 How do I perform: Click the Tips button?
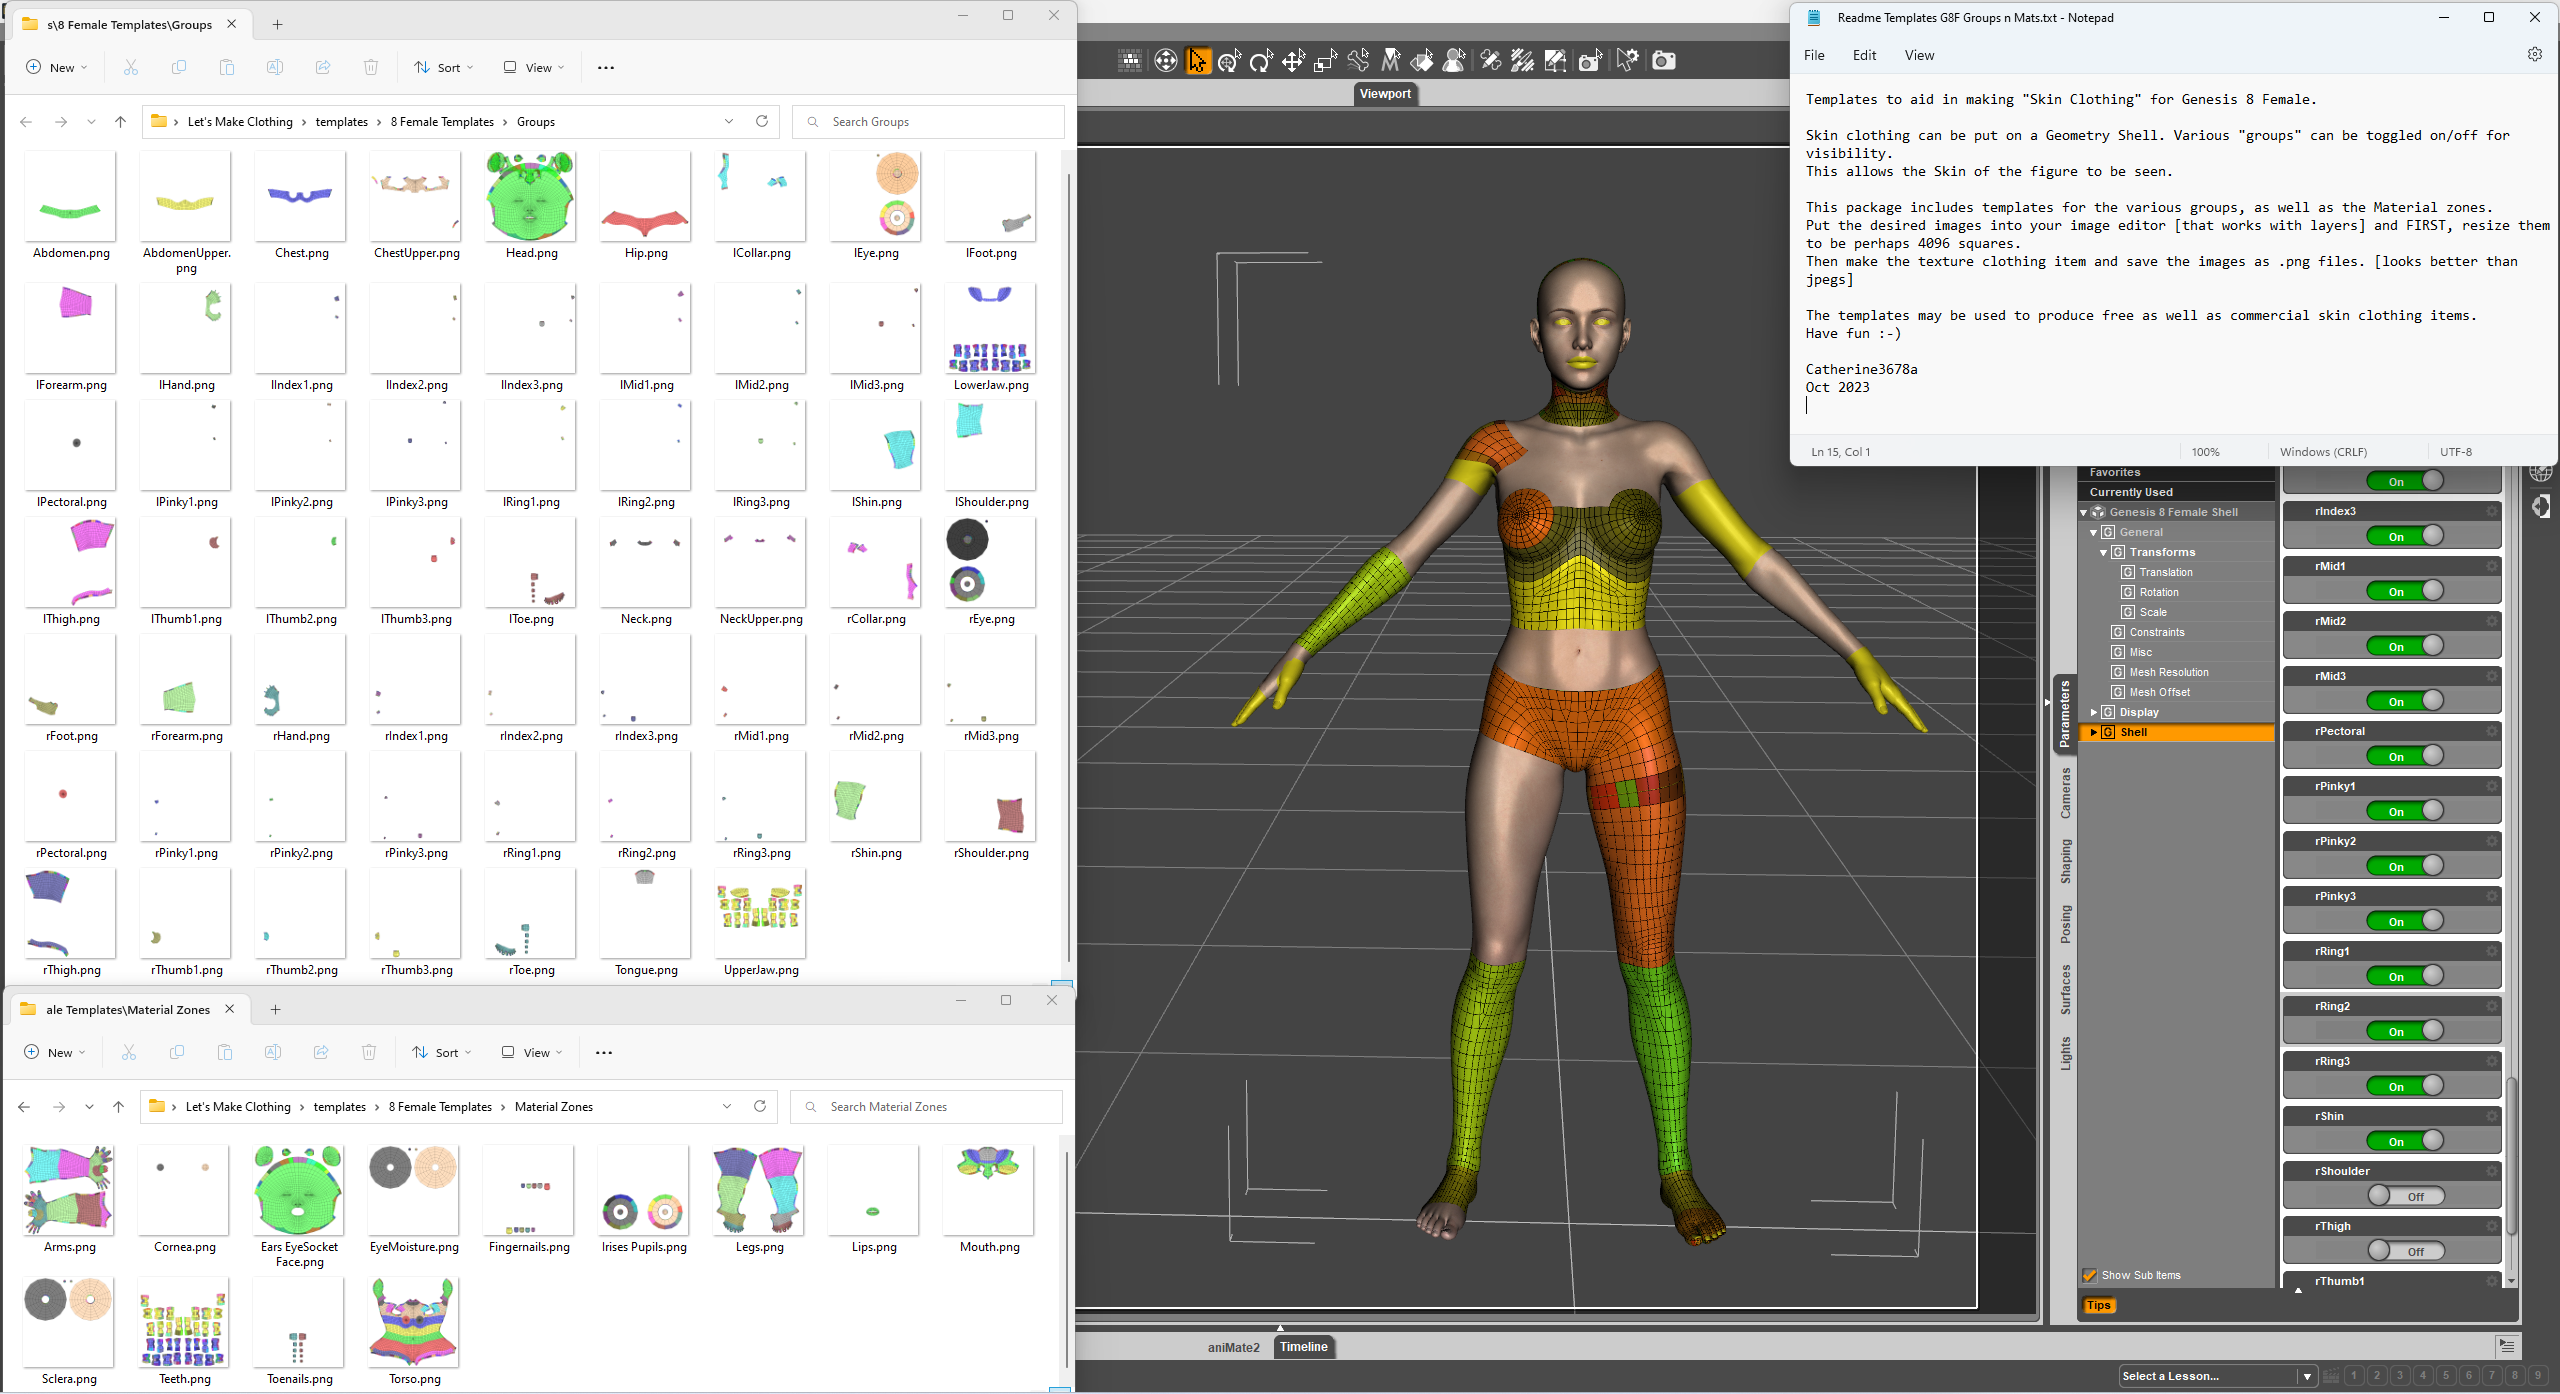pyautogui.click(x=2098, y=1305)
